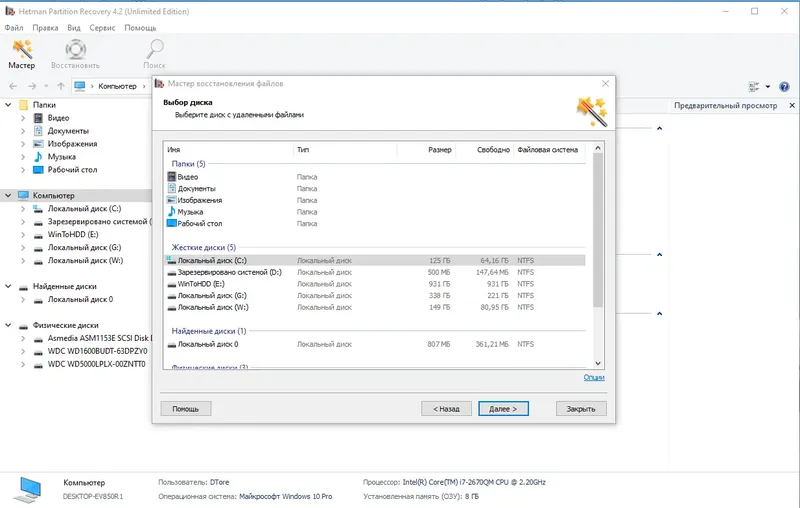Select Локальный диск (G:) in left tree
800x508 pixels.
point(84,247)
